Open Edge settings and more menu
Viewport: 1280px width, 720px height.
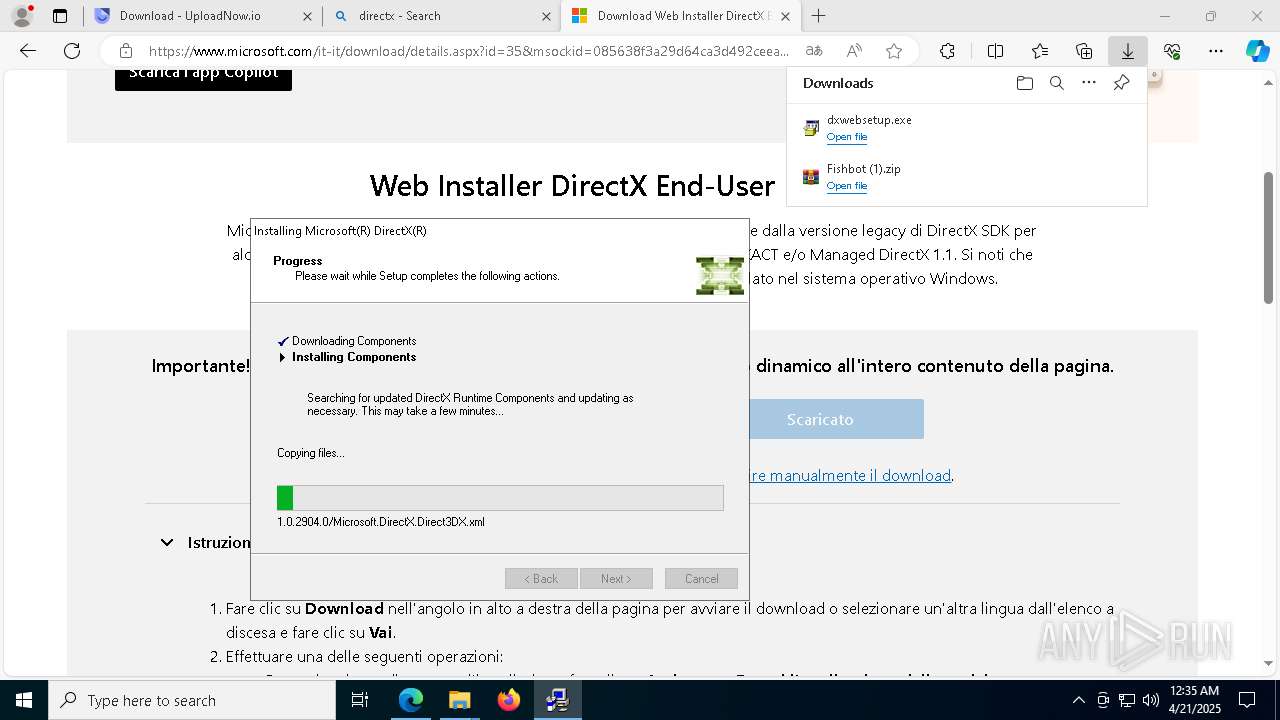pyautogui.click(x=1215, y=51)
